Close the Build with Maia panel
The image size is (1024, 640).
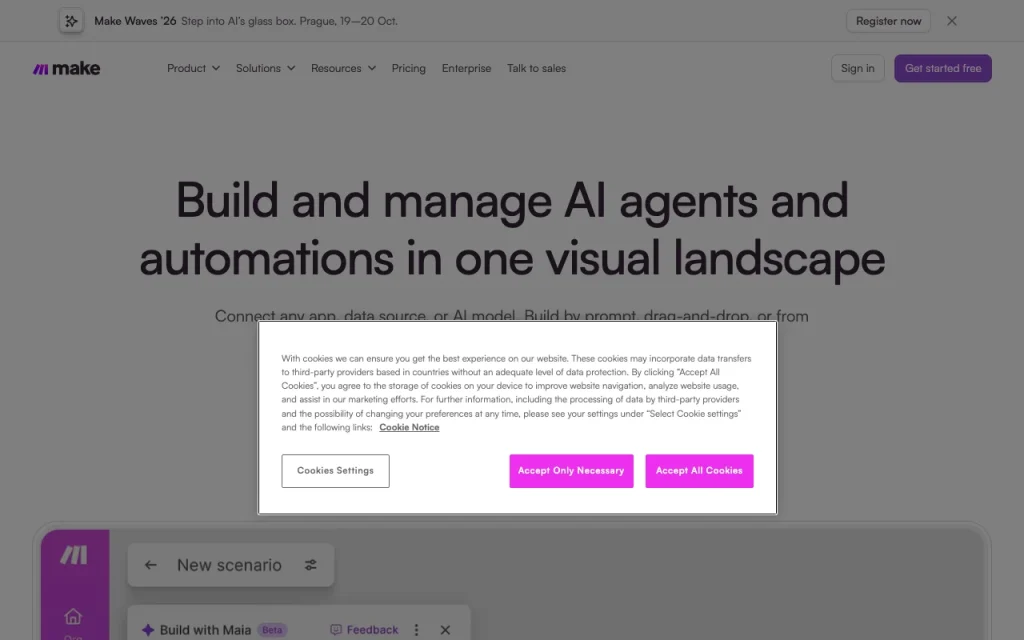(x=445, y=630)
